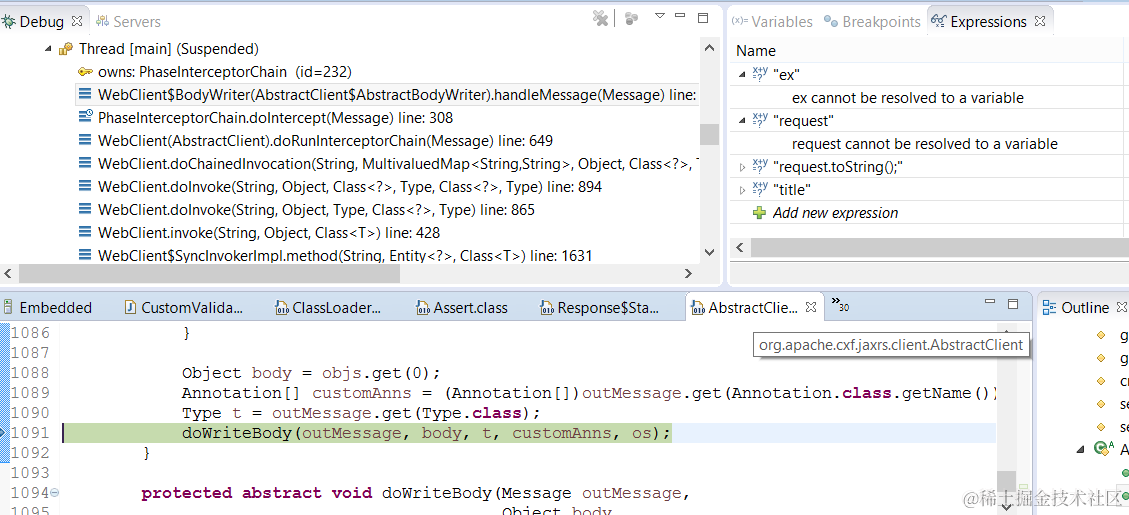Open the CustomValida... editor tab
Image resolution: width=1129 pixels, height=515 pixels.
click(x=184, y=308)
